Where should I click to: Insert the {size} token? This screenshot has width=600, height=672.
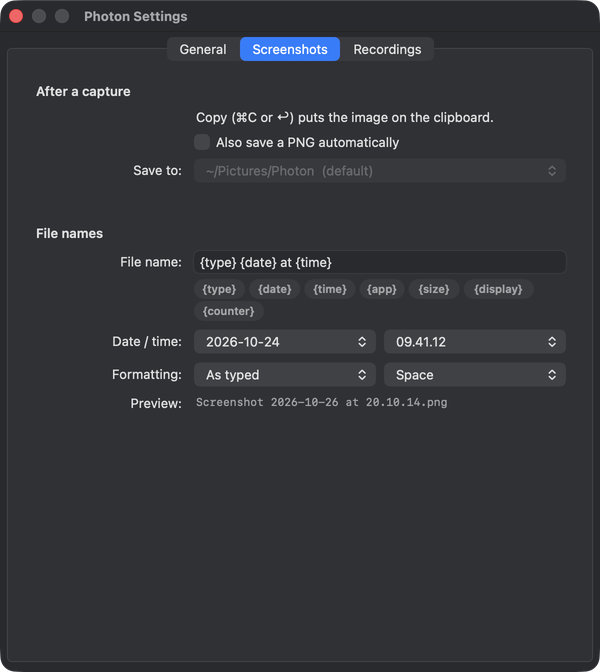[x=434, y=289]
